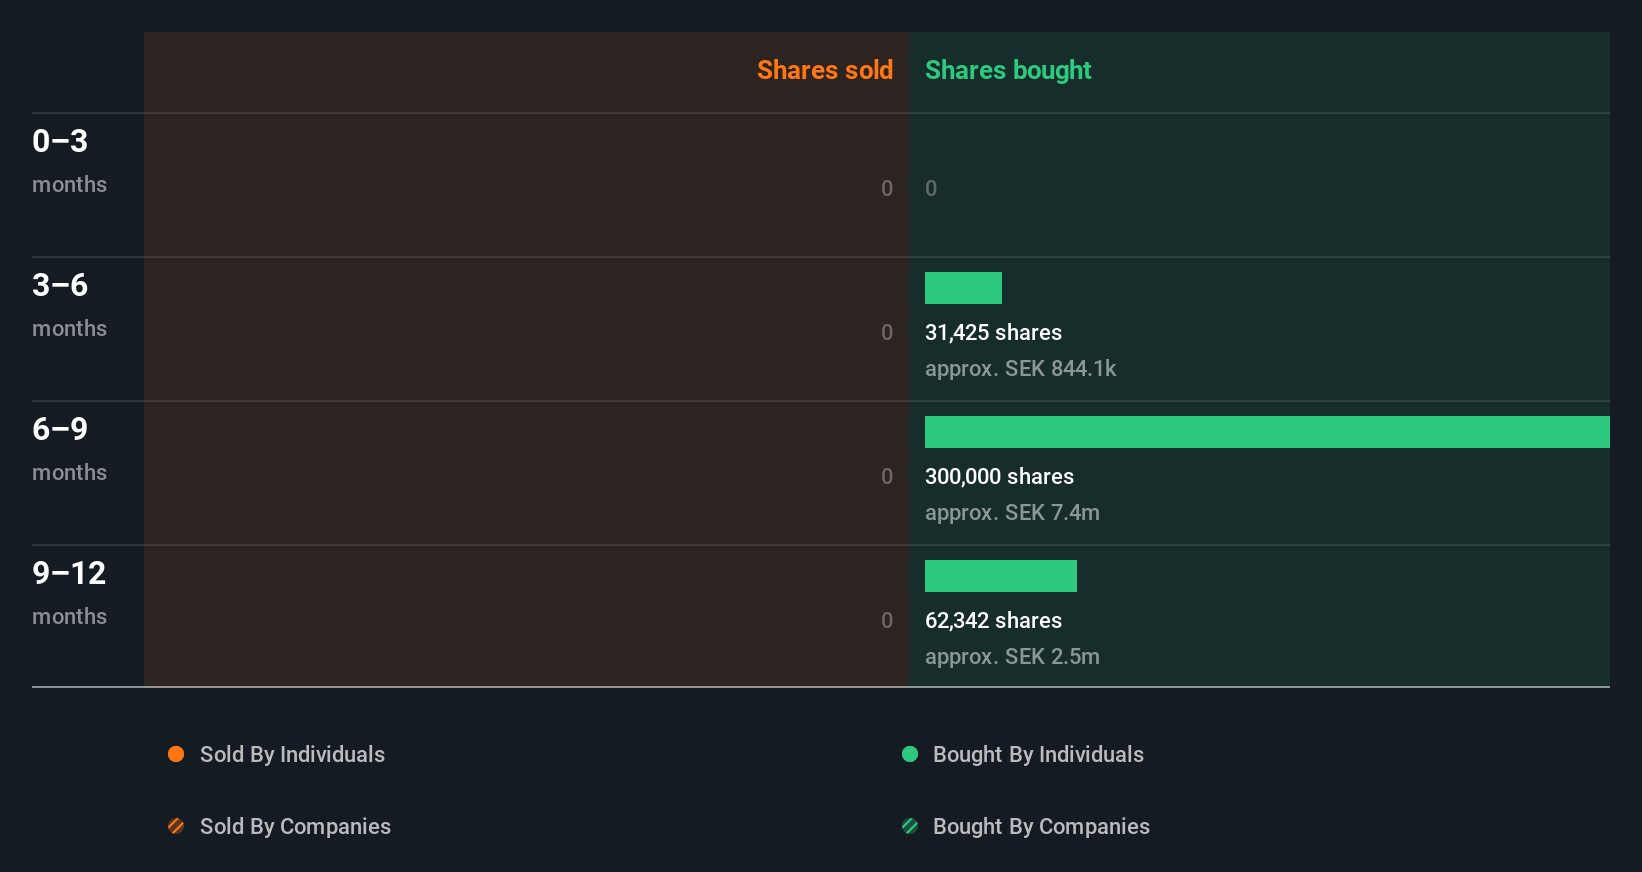Click the green bar for 9–12 months

pos(1001,576)
